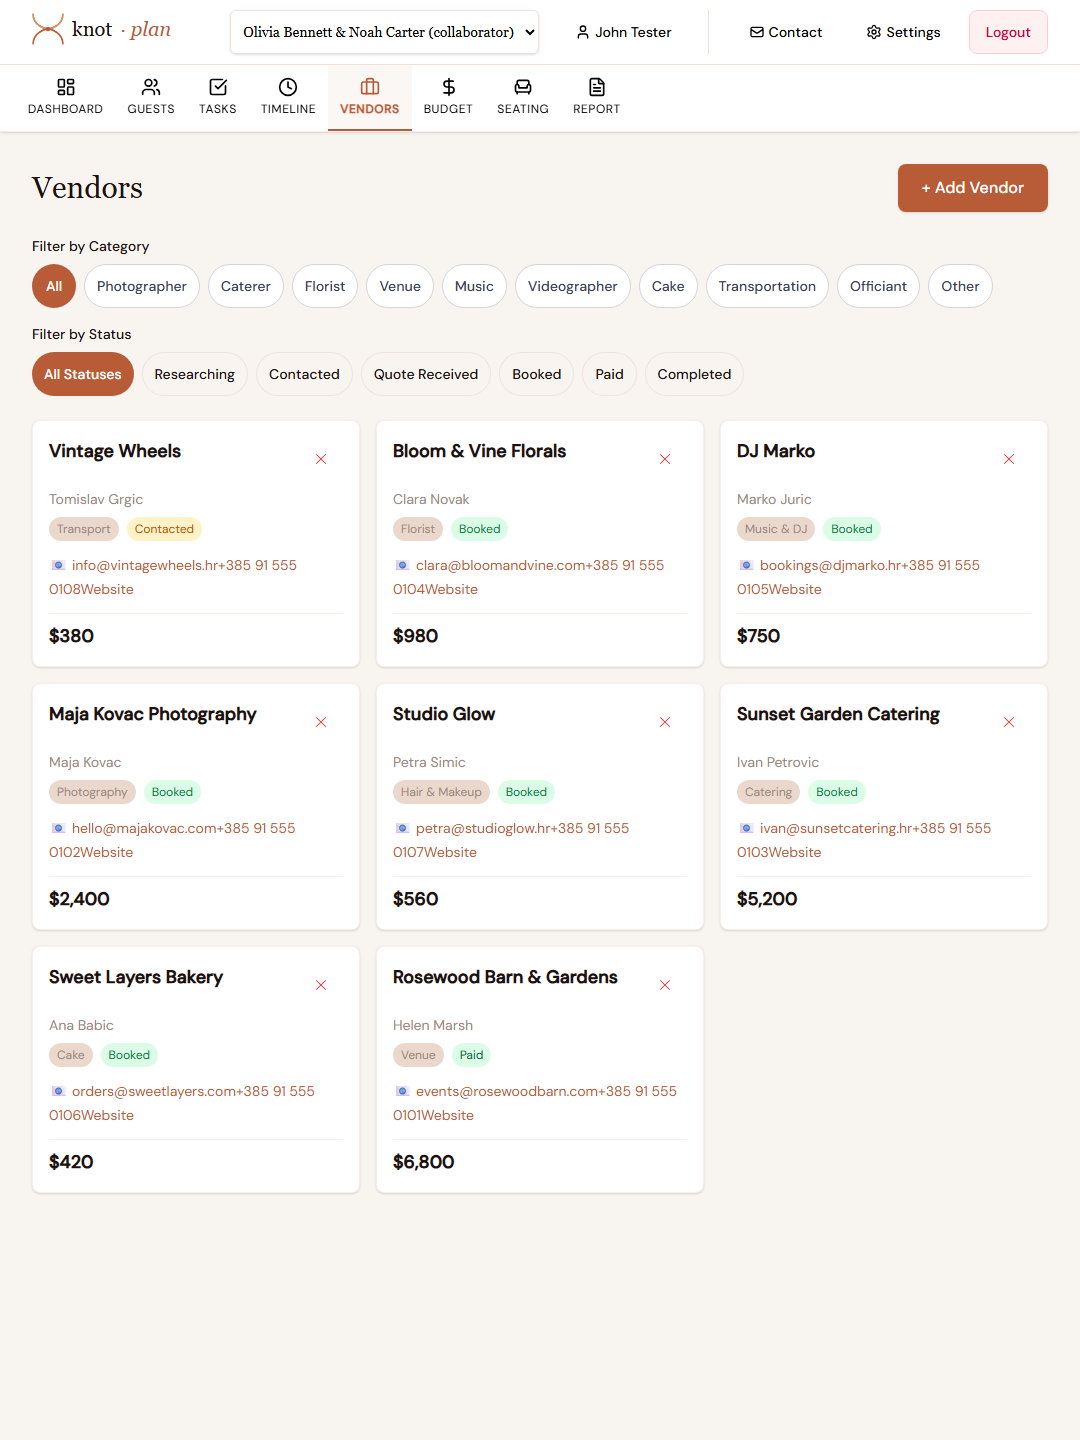The width and height of the screenshot is (1080, 1440).
Task: Click the Settings gear icon
Action: tap(874, 32)
